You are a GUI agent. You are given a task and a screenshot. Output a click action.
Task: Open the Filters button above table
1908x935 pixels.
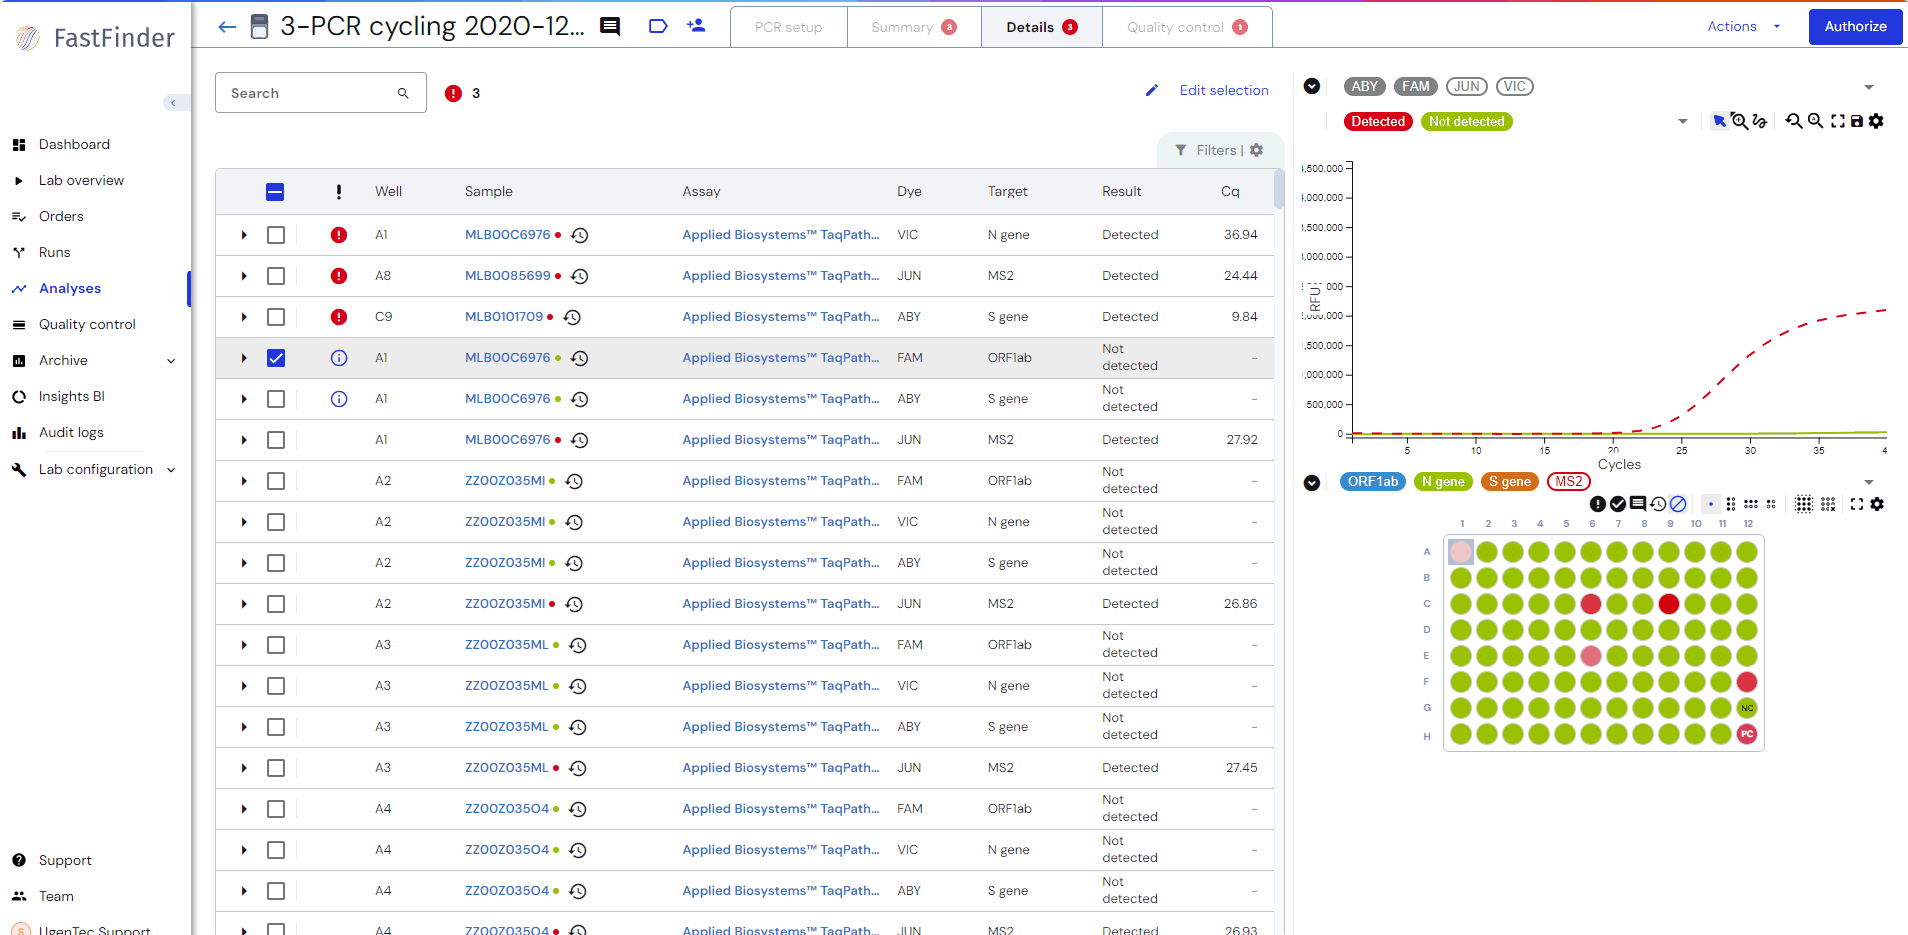[1220, 150]
